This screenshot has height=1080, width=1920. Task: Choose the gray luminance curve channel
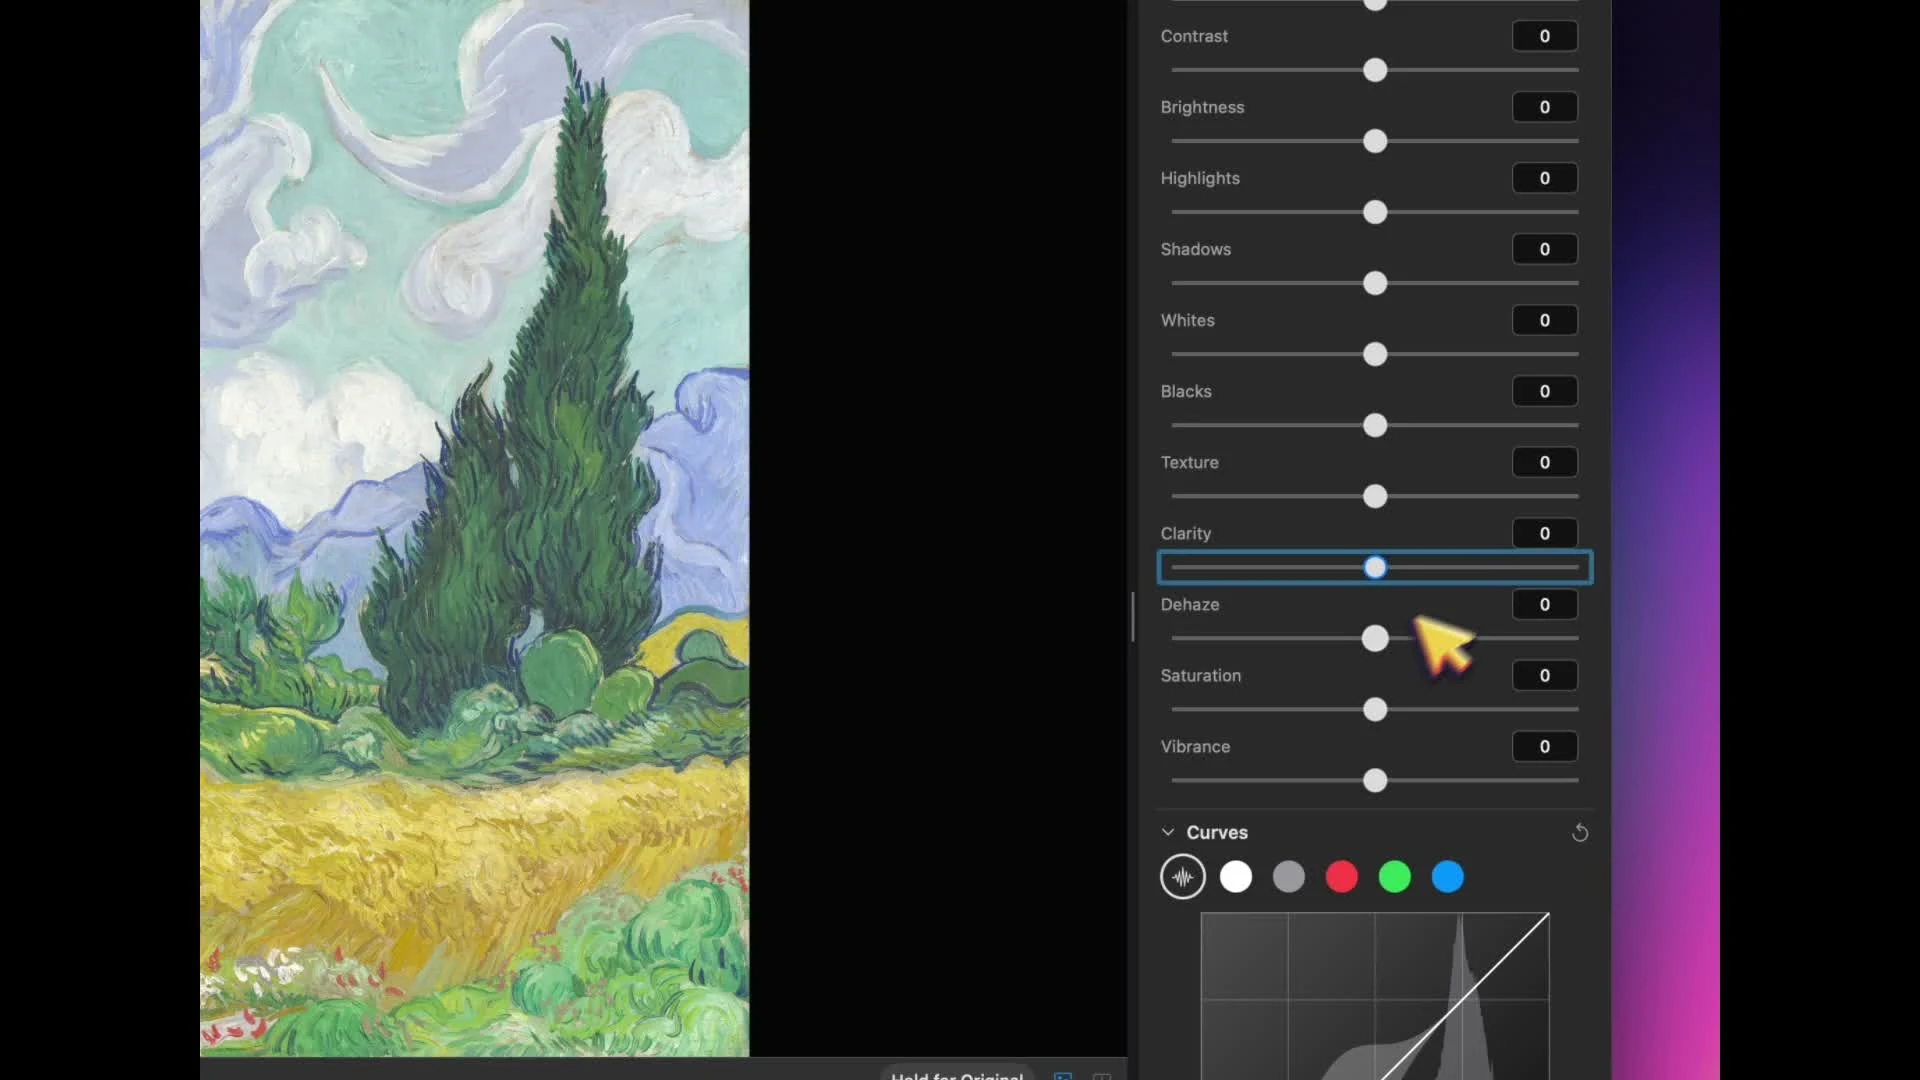(x=1289, y=877)
